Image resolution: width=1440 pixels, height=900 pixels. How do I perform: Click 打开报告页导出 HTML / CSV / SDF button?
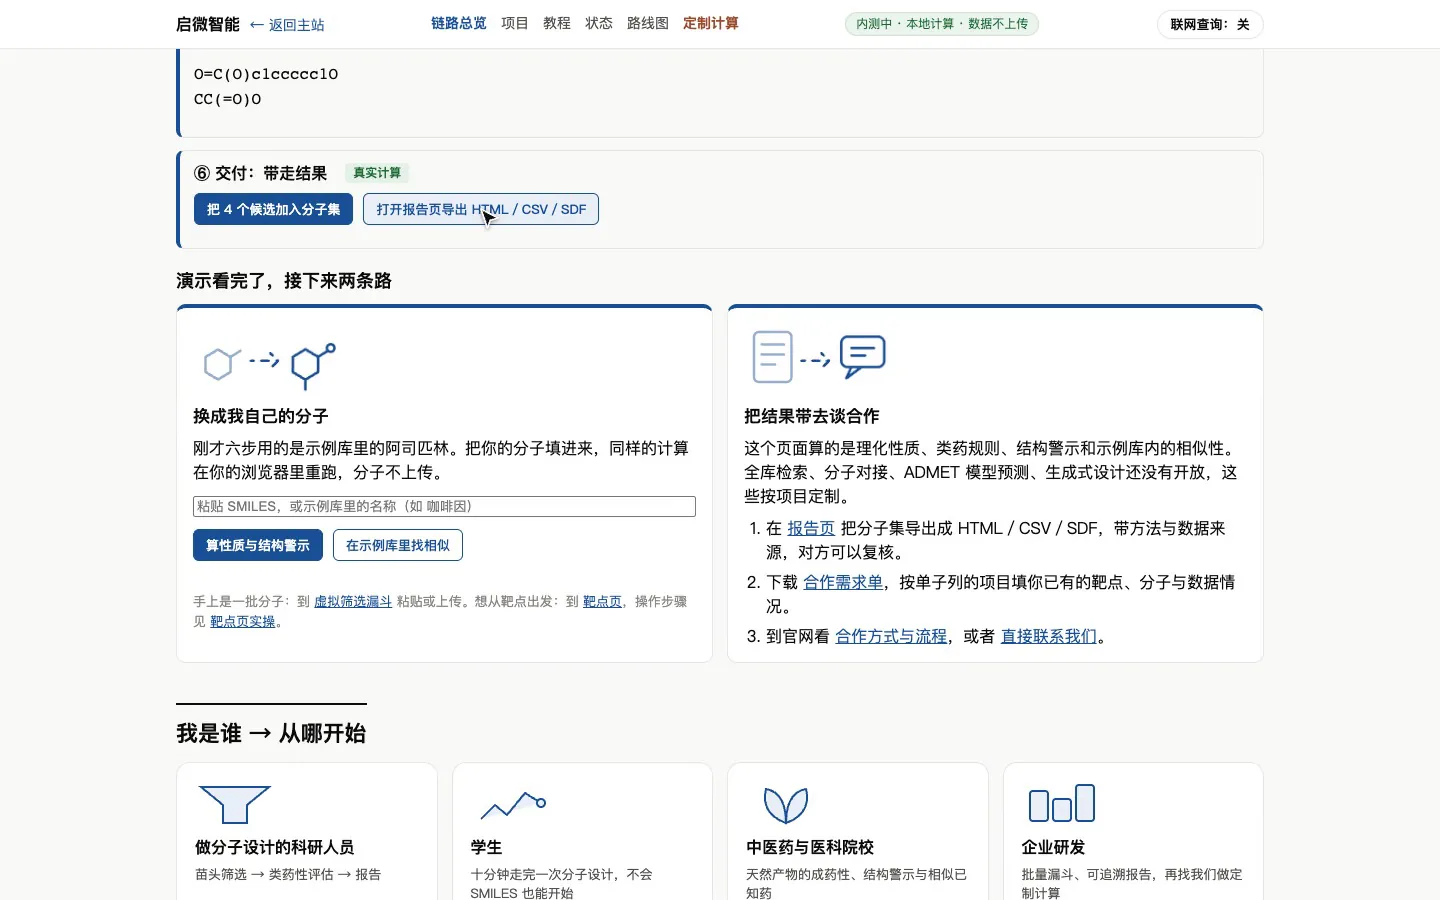click(x=481, y=209)
